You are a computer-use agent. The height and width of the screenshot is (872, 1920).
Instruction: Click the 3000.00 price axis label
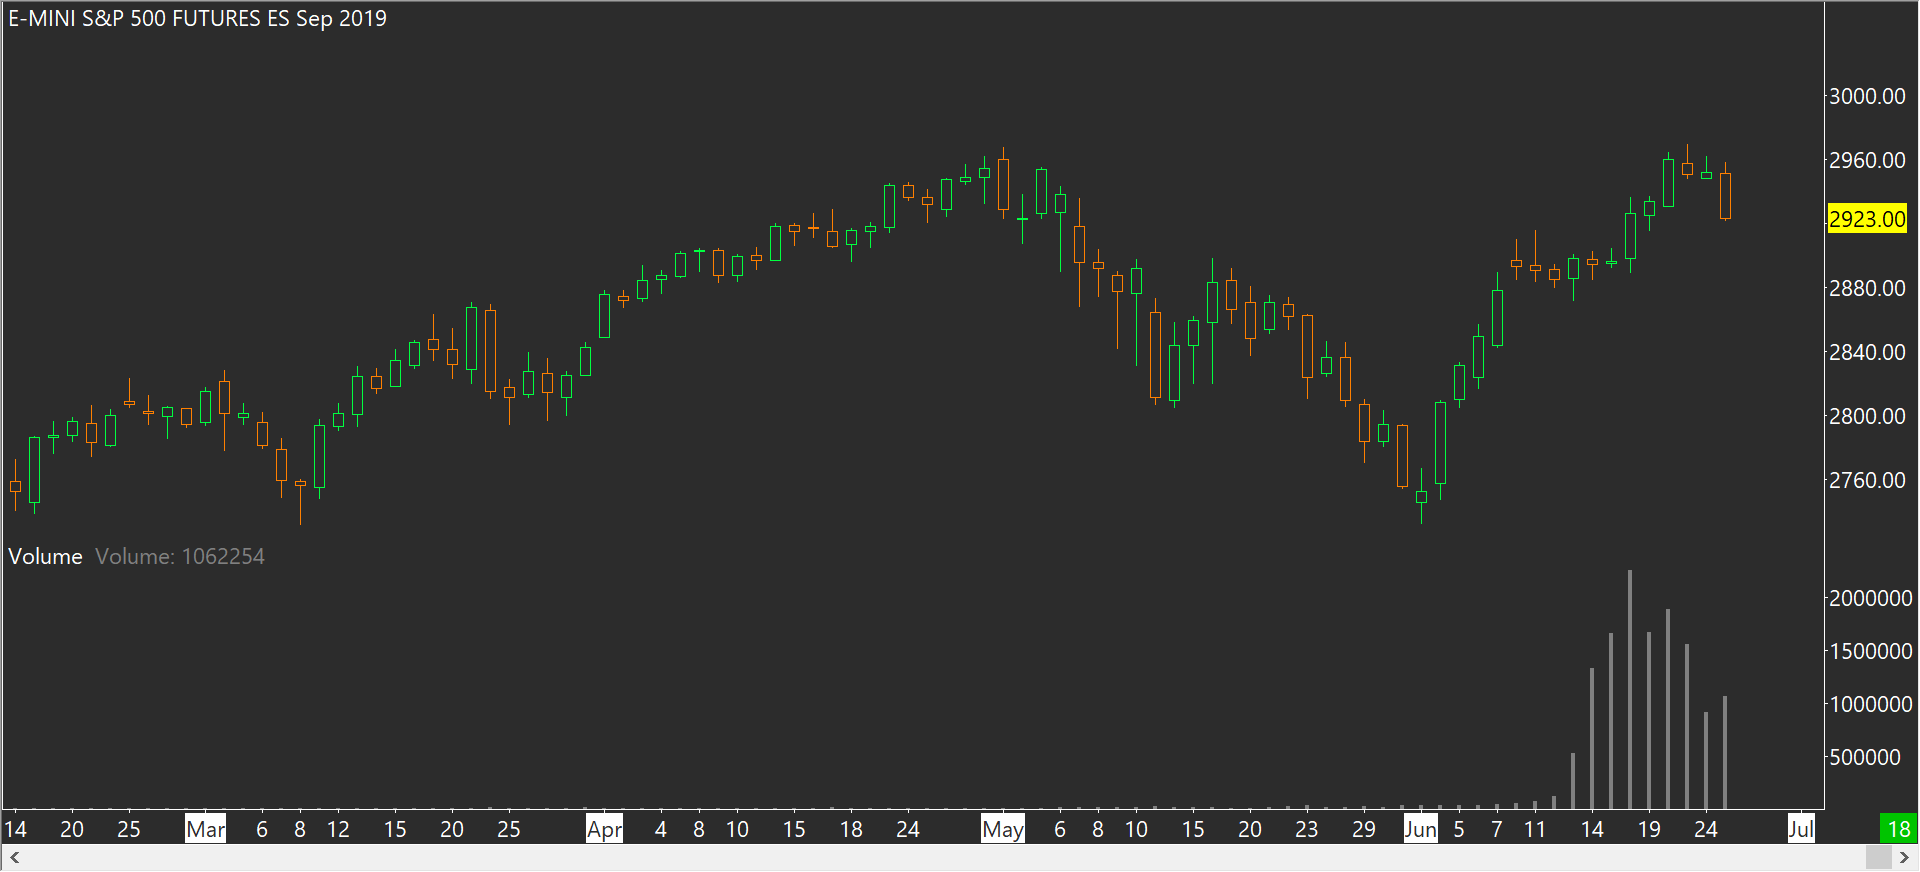point(1867,97)
